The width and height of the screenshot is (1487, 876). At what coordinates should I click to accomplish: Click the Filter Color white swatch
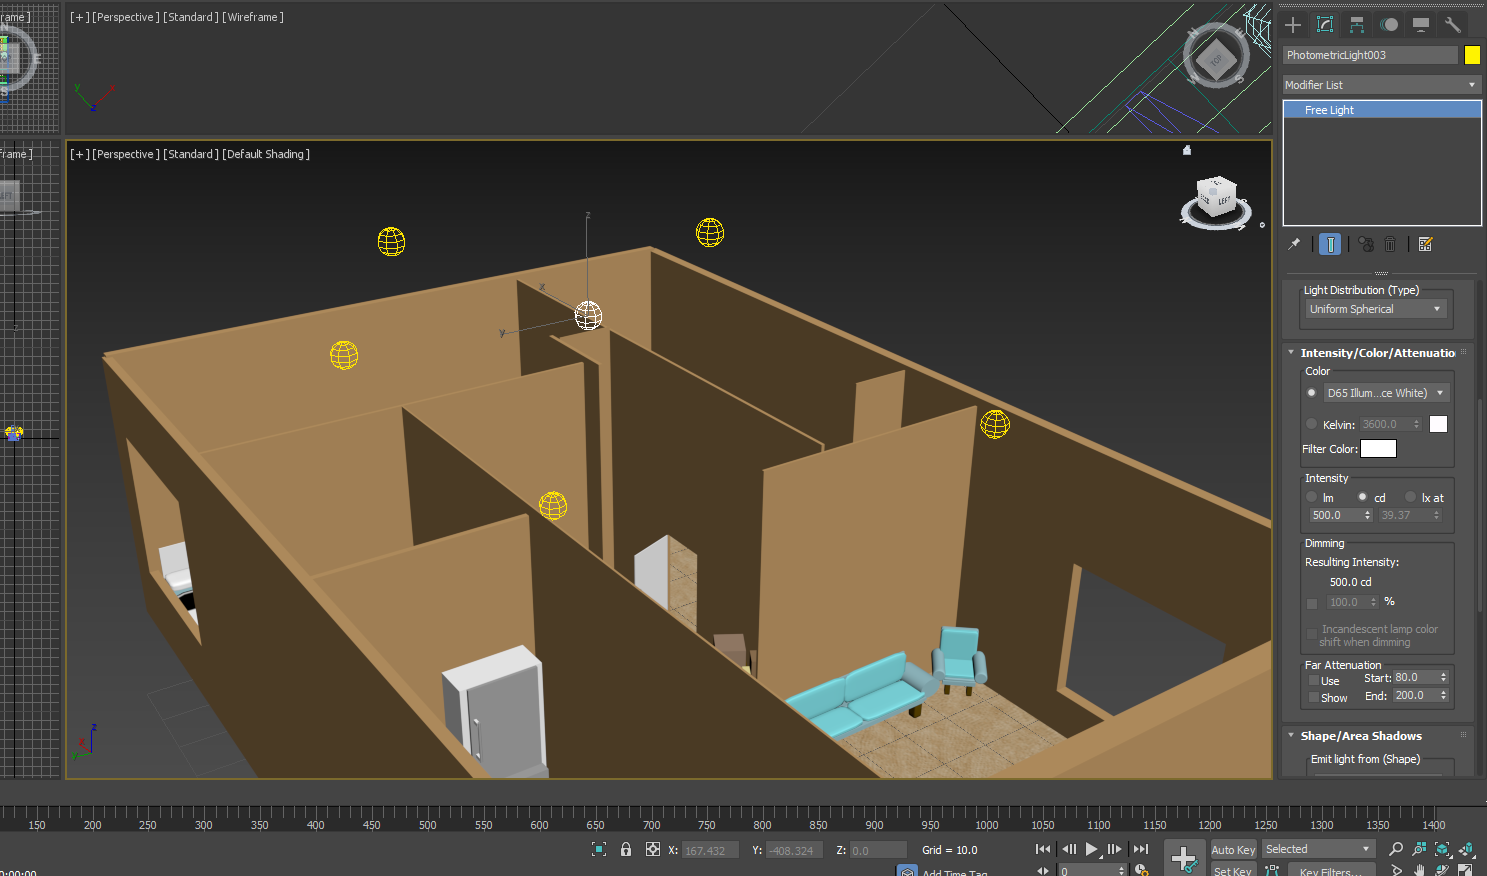[x=1378, y=449]
